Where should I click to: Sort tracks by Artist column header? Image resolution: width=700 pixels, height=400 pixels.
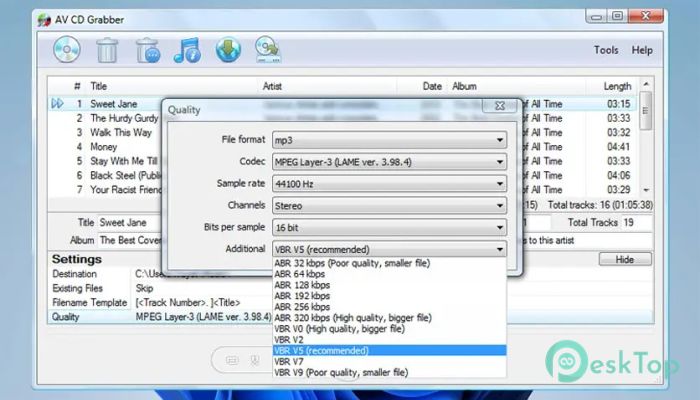click(x=272, y=86)
